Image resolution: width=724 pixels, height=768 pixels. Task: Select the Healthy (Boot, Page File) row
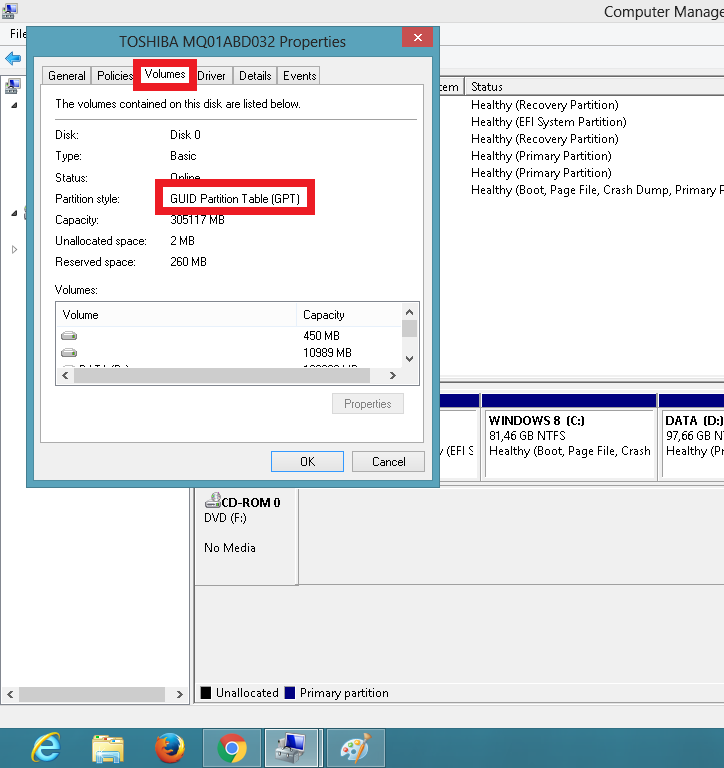pos(597,190)
